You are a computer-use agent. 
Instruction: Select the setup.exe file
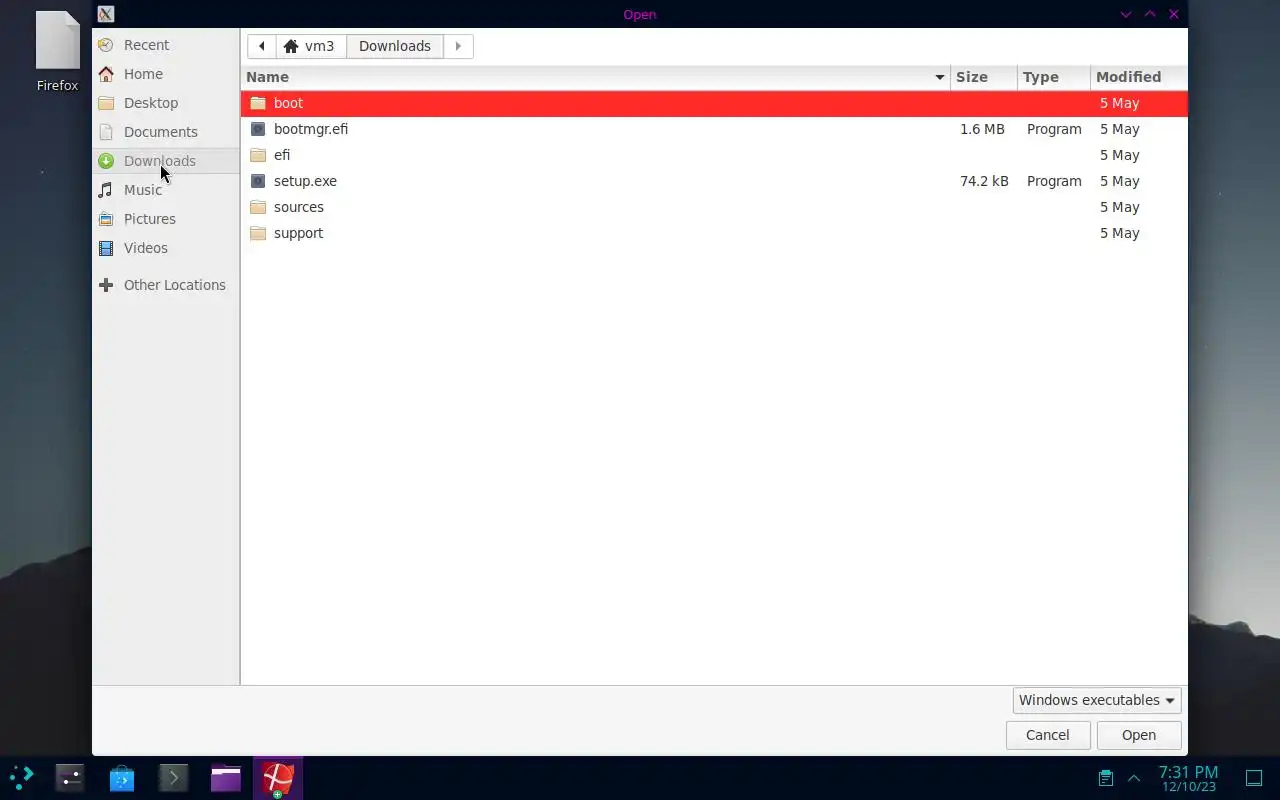[714, 181]
